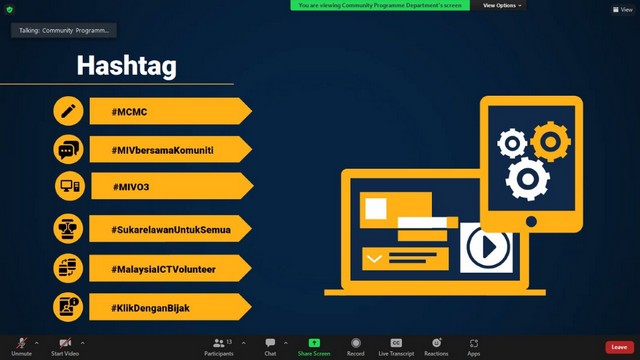Click the green Share Screen icon
This screenshot has height=360, width=640.
point(314,343)
